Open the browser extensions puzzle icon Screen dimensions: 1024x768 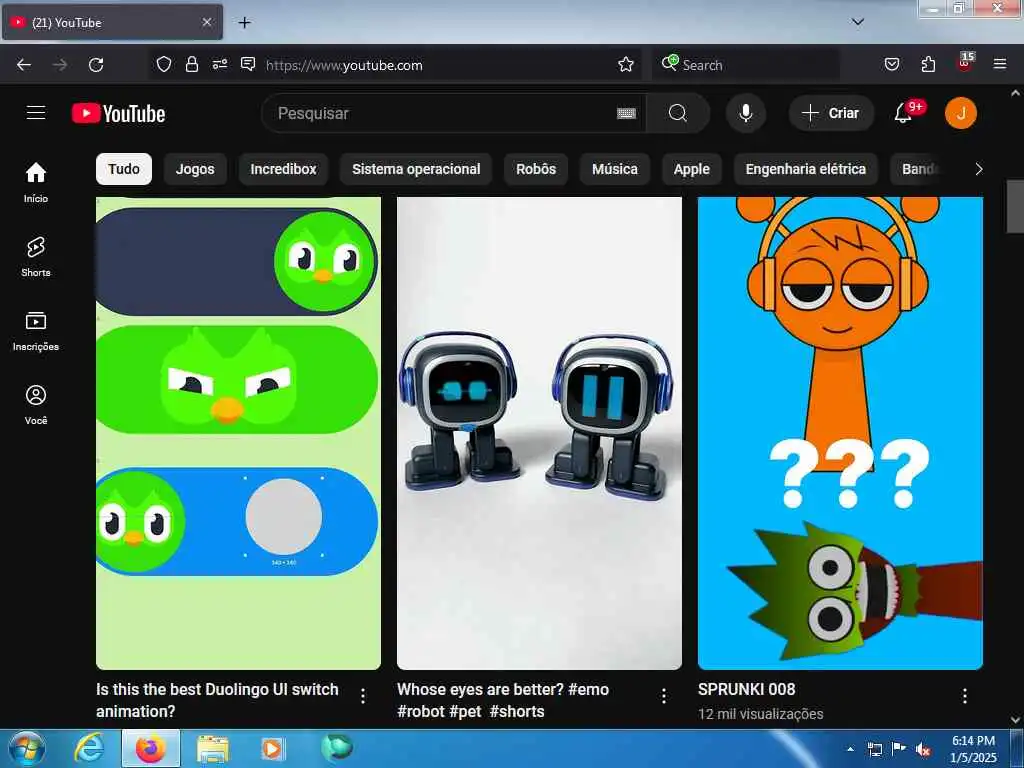(928, 65)
